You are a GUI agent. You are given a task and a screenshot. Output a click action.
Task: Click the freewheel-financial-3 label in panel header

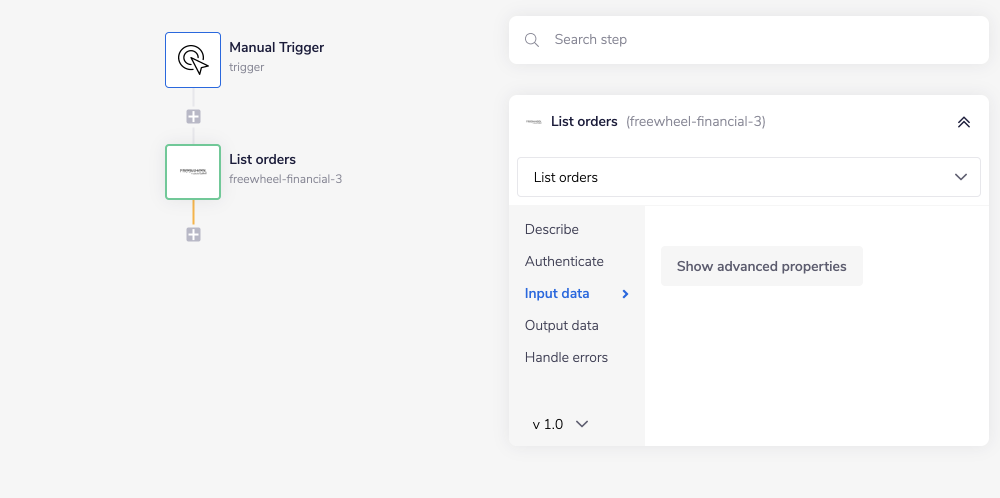[696, 122]
